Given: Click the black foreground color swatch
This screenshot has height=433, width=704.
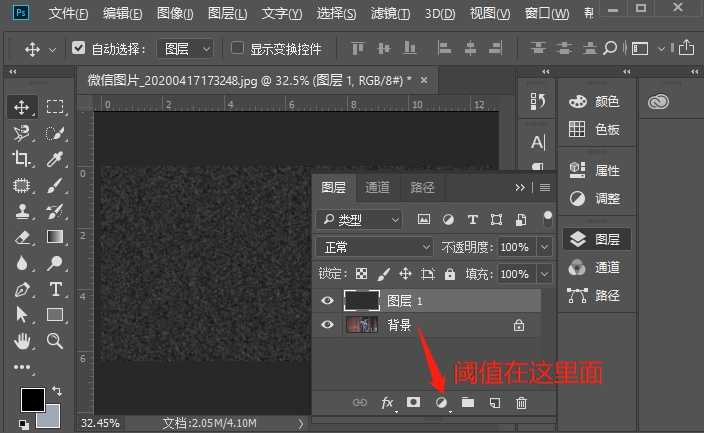Looking at the screenshot, I should click(x=32, y=400).
